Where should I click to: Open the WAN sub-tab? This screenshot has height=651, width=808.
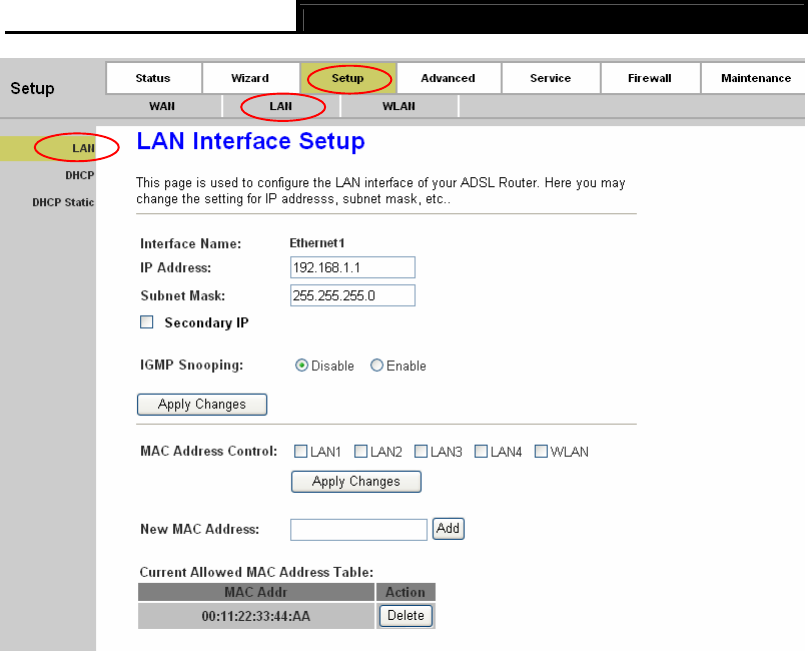click(x=162, y=106)
